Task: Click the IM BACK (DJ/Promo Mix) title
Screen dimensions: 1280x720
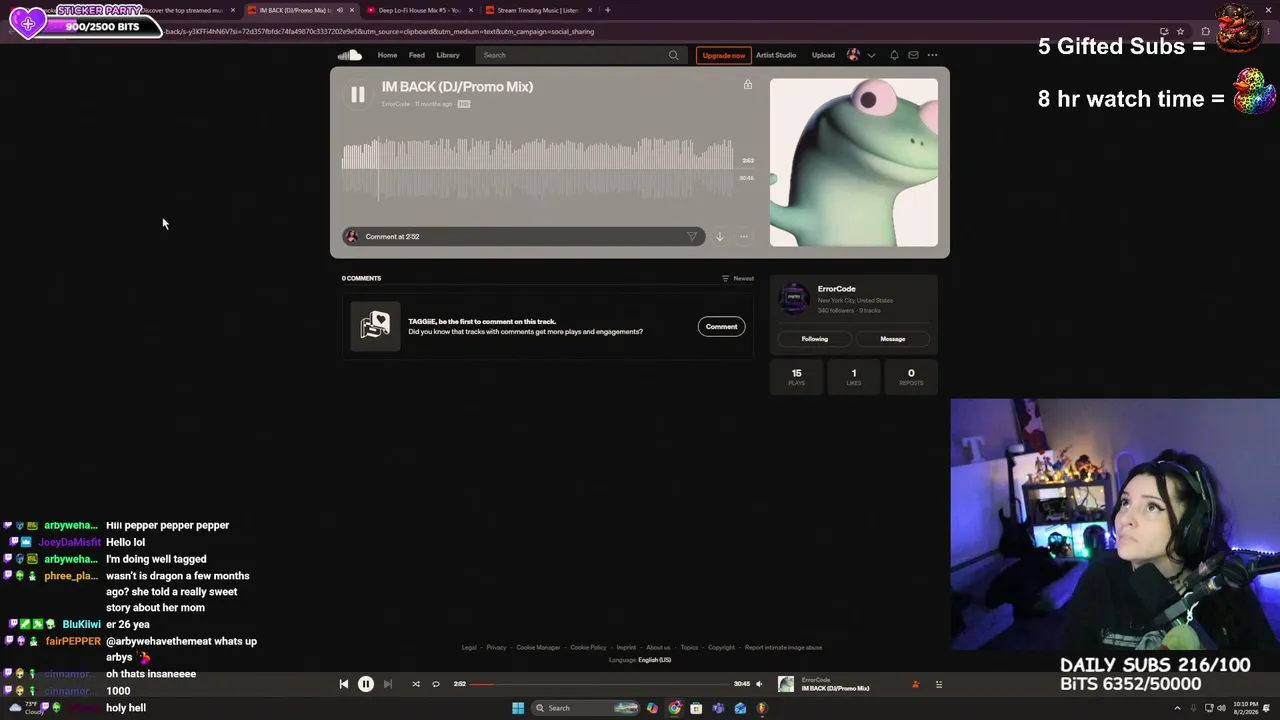Action: [457, 87]
